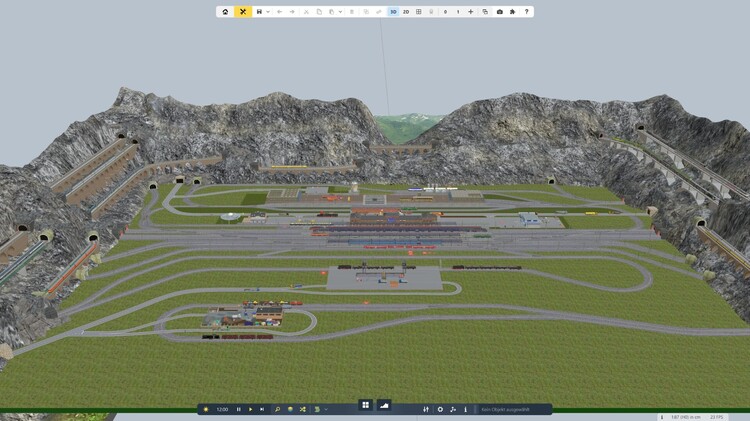Paste with the clipboard icon
750x421 pixels.
pyautogui.click(x=331, y=11)
